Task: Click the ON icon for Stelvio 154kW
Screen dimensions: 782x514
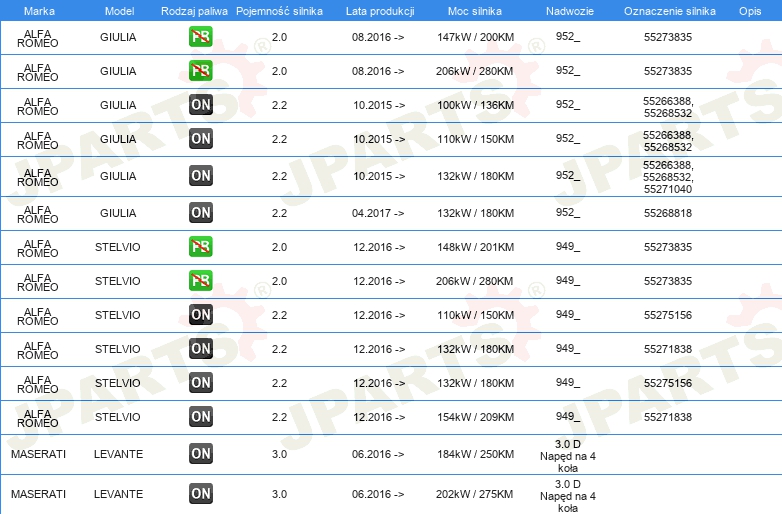Action: 200,417
